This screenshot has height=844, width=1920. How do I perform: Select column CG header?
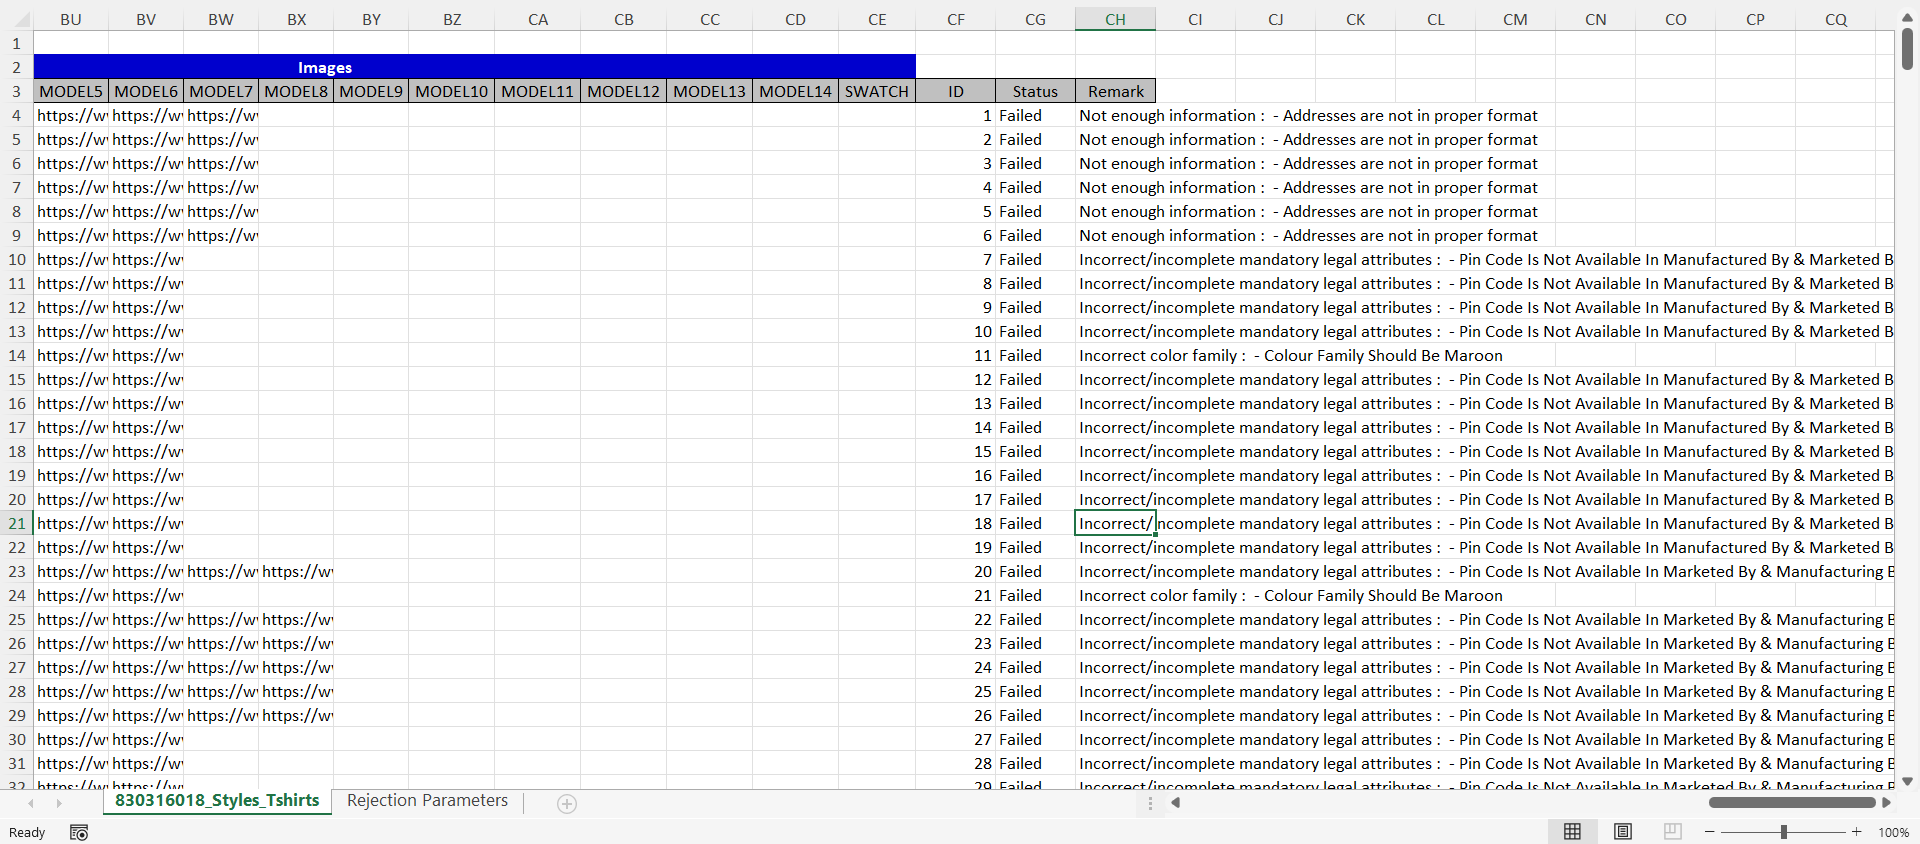1035,19
